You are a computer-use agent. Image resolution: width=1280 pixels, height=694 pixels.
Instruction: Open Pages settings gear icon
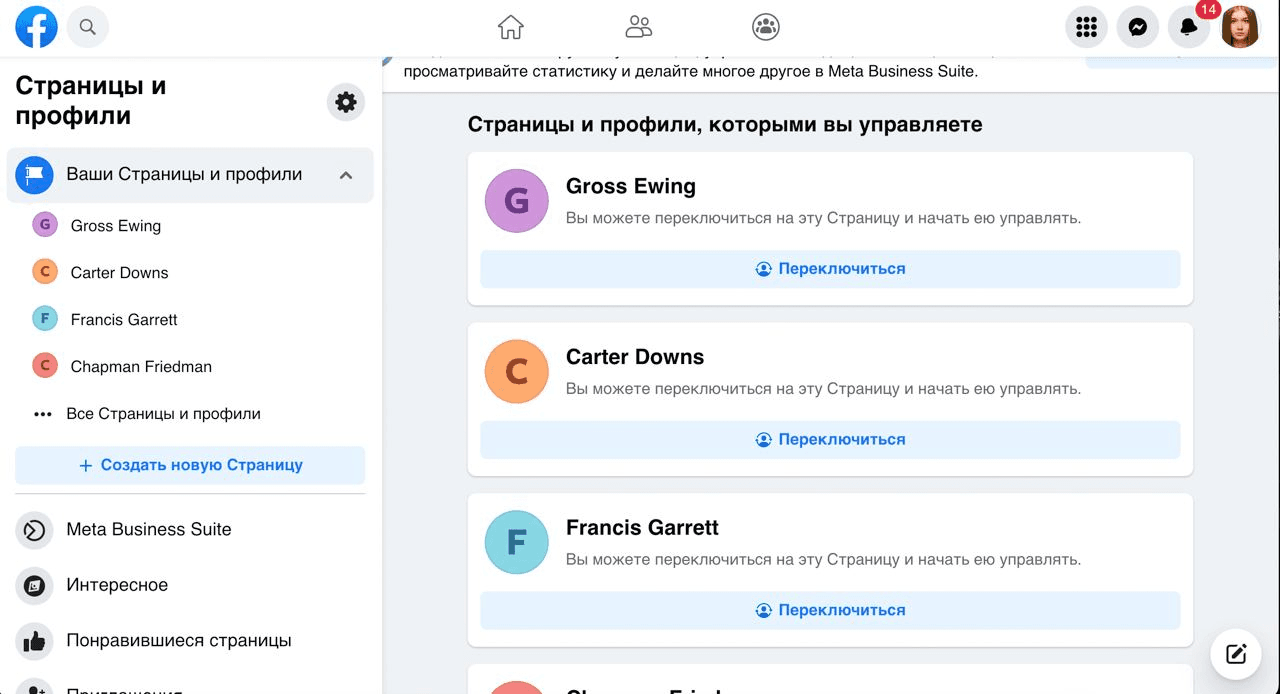(x=346, y=102)
